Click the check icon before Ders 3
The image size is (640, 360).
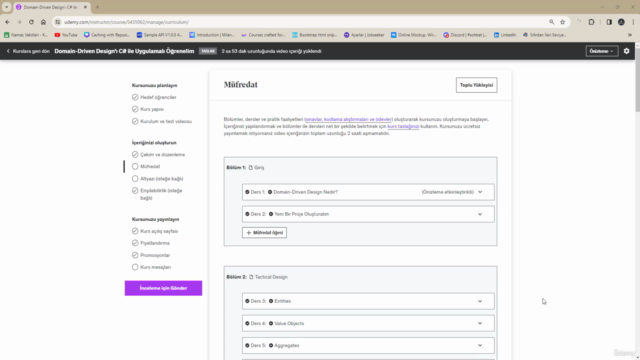pos(247,301)
